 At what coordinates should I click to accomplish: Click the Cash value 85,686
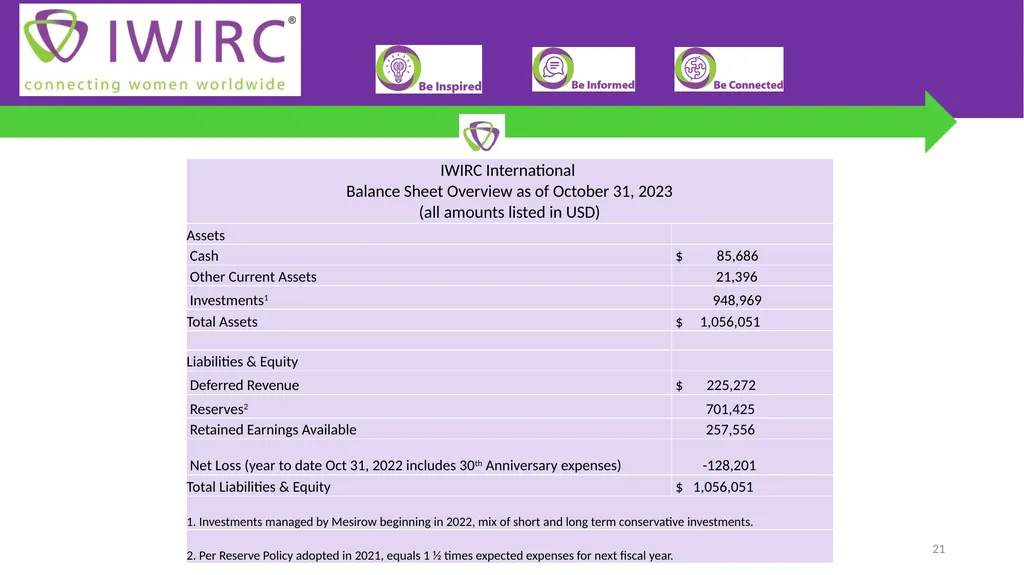(x=737, y=256)
